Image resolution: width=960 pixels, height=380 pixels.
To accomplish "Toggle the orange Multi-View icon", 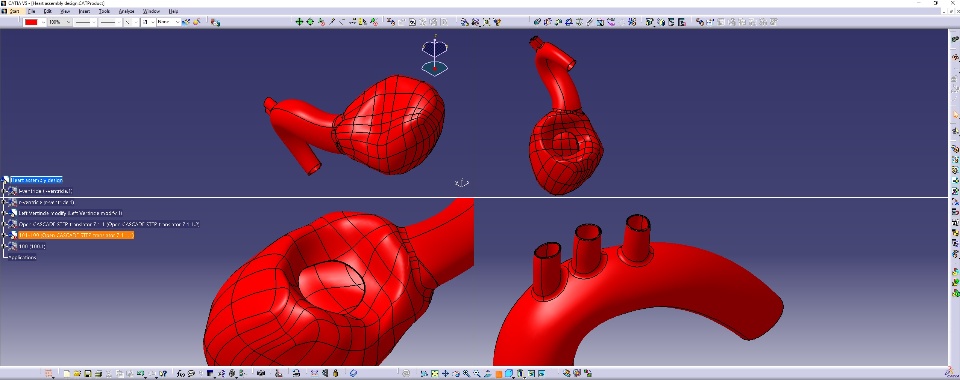I will [498, 374].
